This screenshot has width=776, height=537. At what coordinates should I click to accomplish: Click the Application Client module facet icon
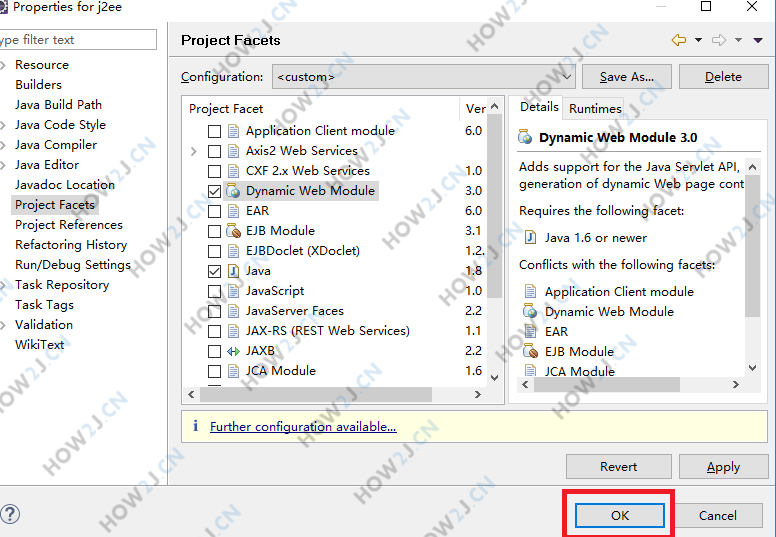pyautogui.click(x=233, y=131)
